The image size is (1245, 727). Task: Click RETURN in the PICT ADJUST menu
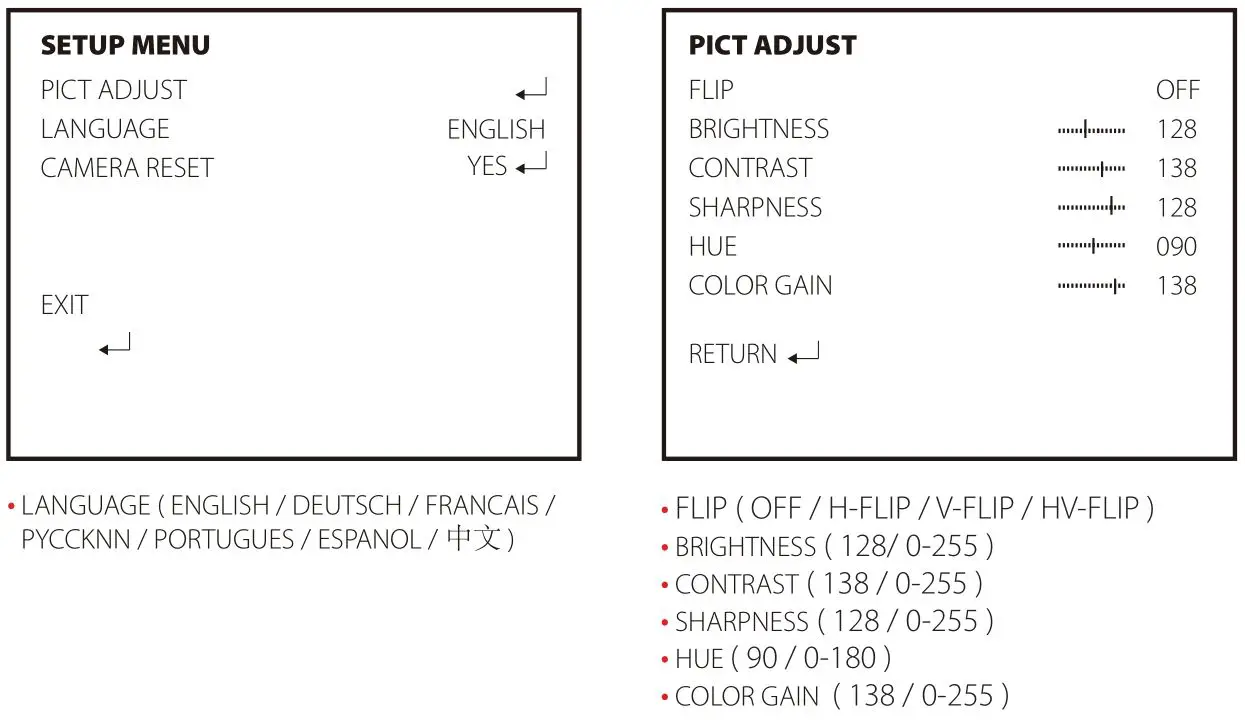(x=732, y=354)
